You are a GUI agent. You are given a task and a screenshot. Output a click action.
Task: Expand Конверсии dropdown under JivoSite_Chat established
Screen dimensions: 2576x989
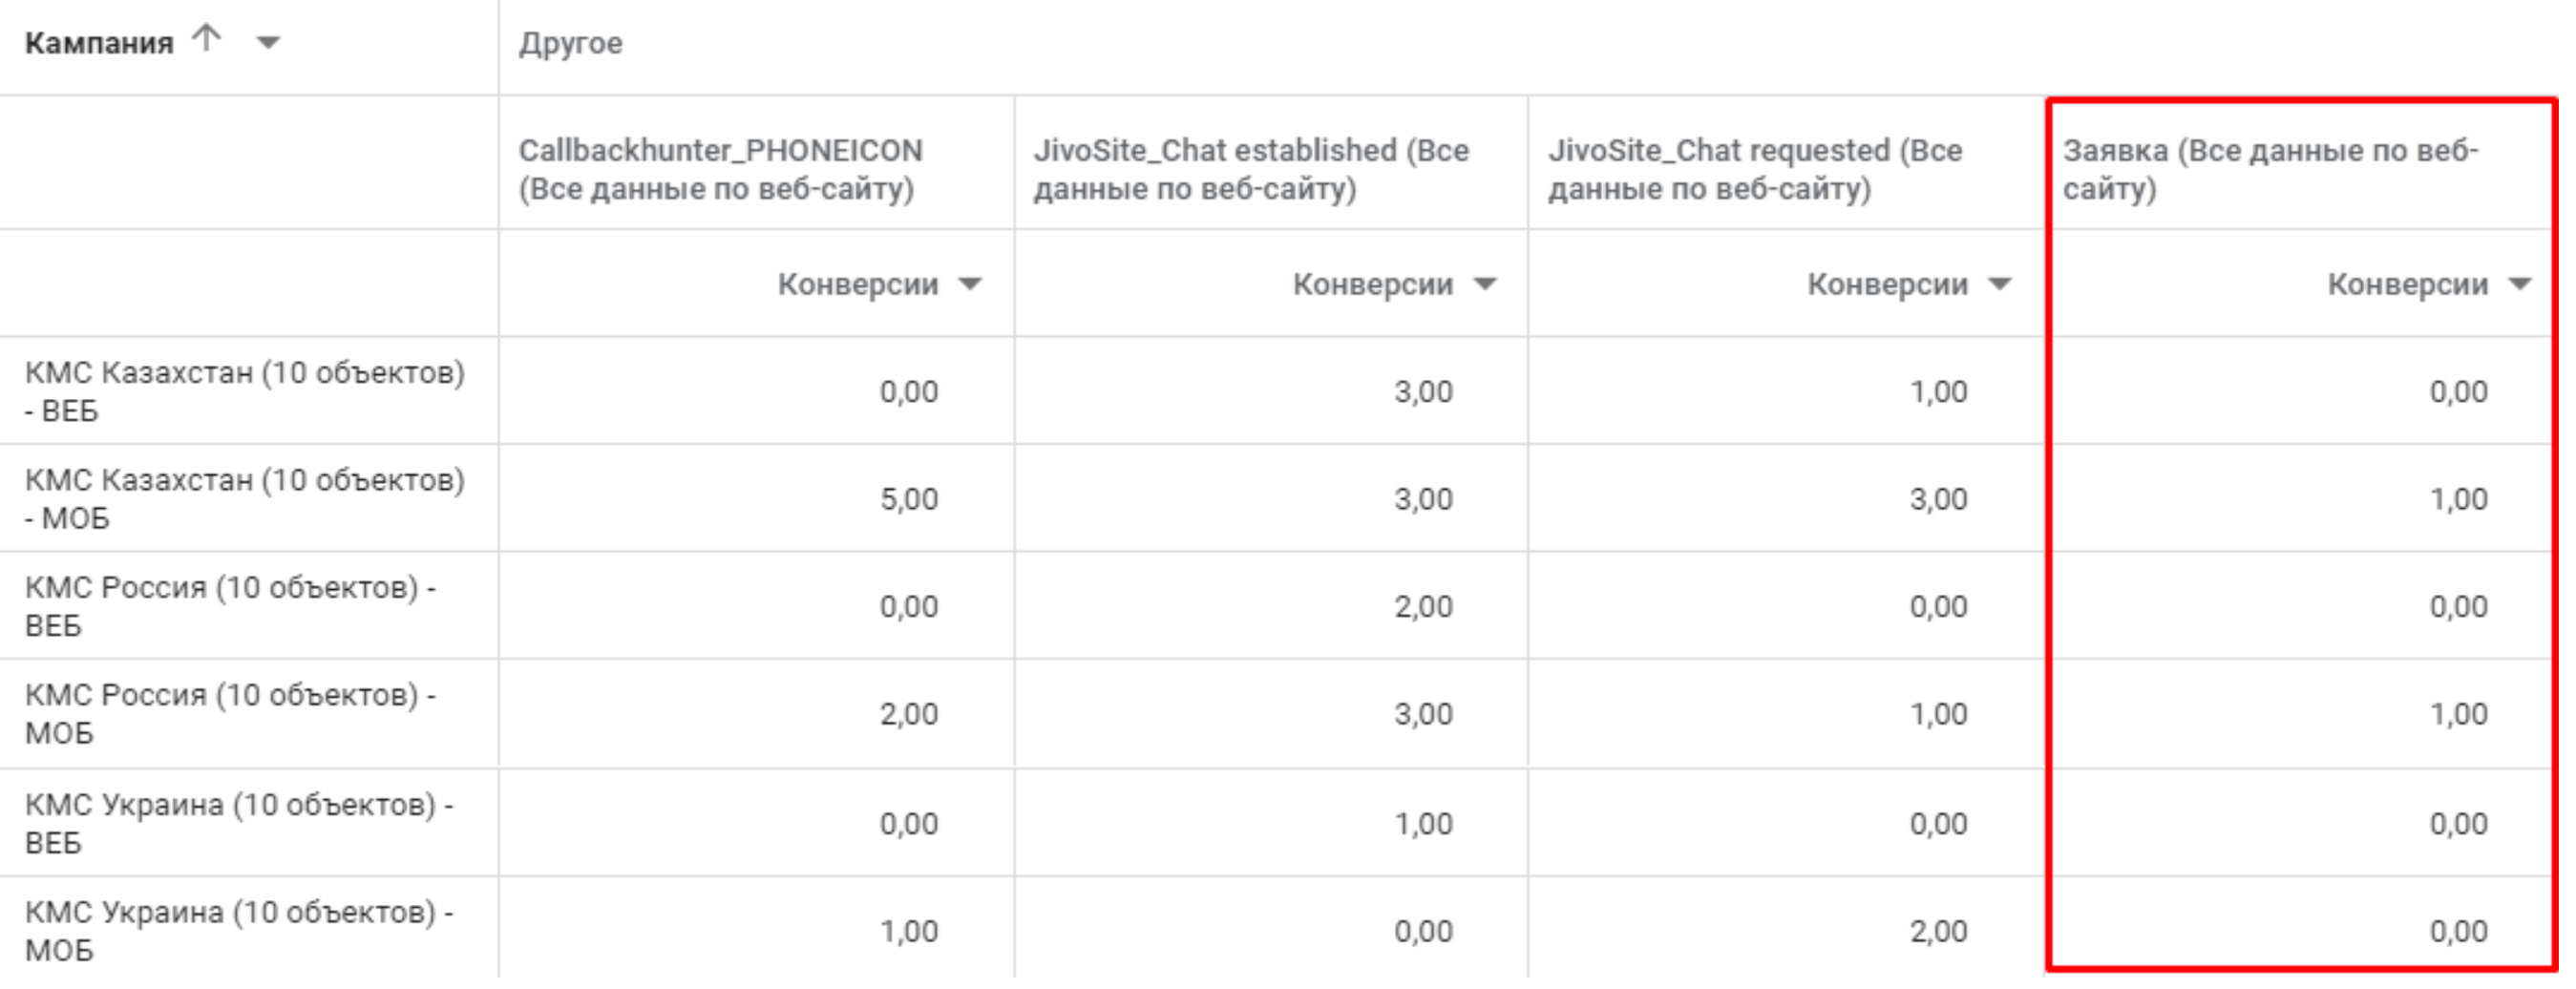pyautogui.click(x=1485, y=285)
